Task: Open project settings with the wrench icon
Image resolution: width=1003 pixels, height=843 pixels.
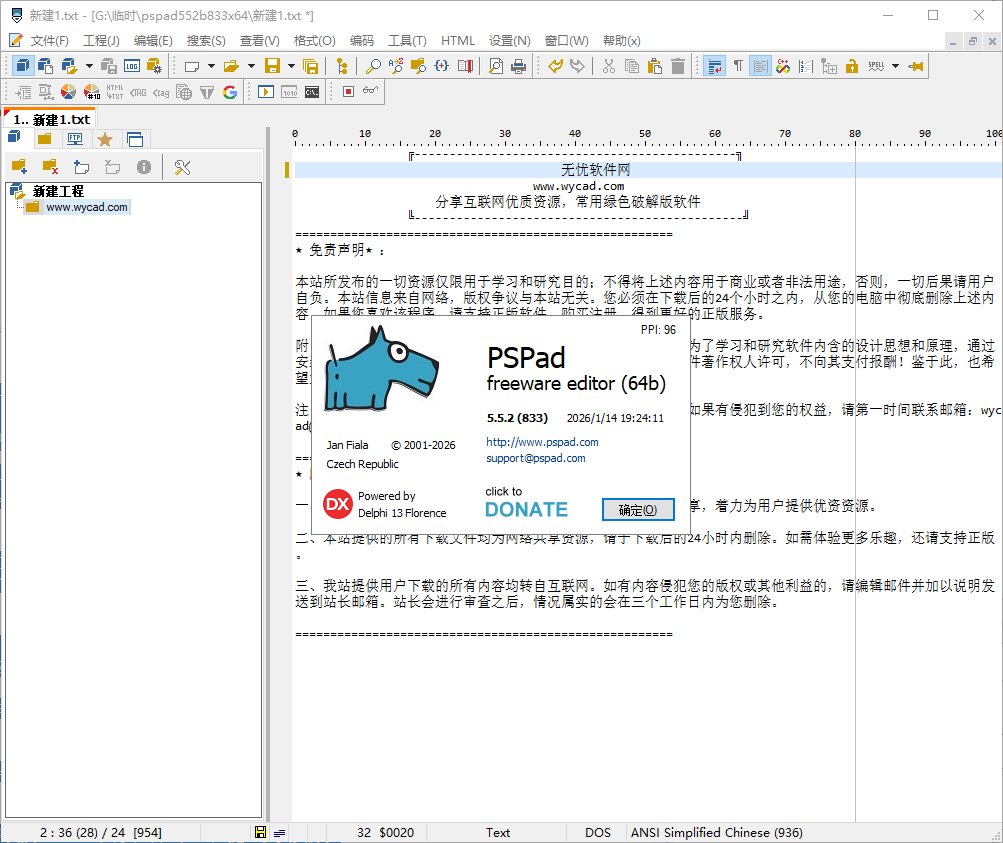Action: coord(182,167)
